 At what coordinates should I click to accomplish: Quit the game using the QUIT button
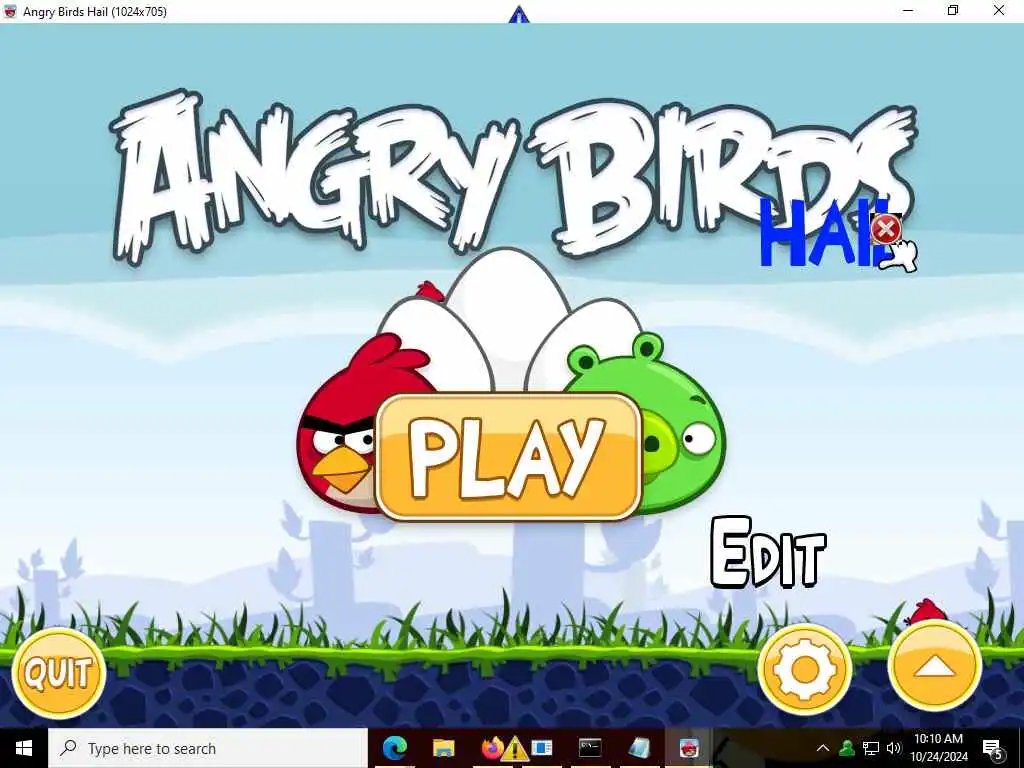pyautogui.click(x=59, y=673)
